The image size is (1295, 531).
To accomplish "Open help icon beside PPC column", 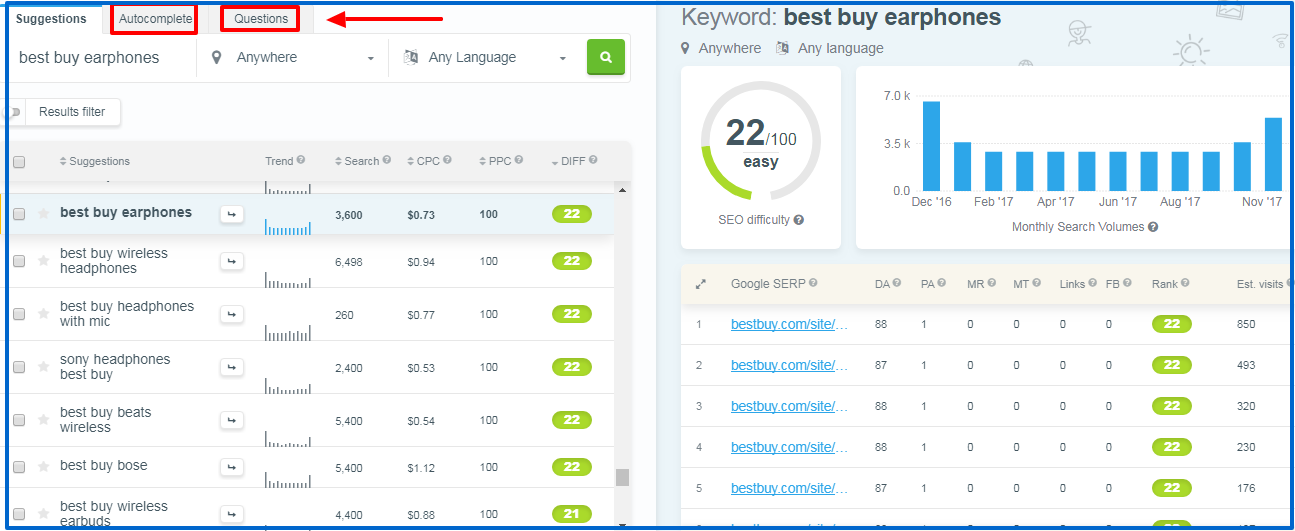I will click(520, 160).
